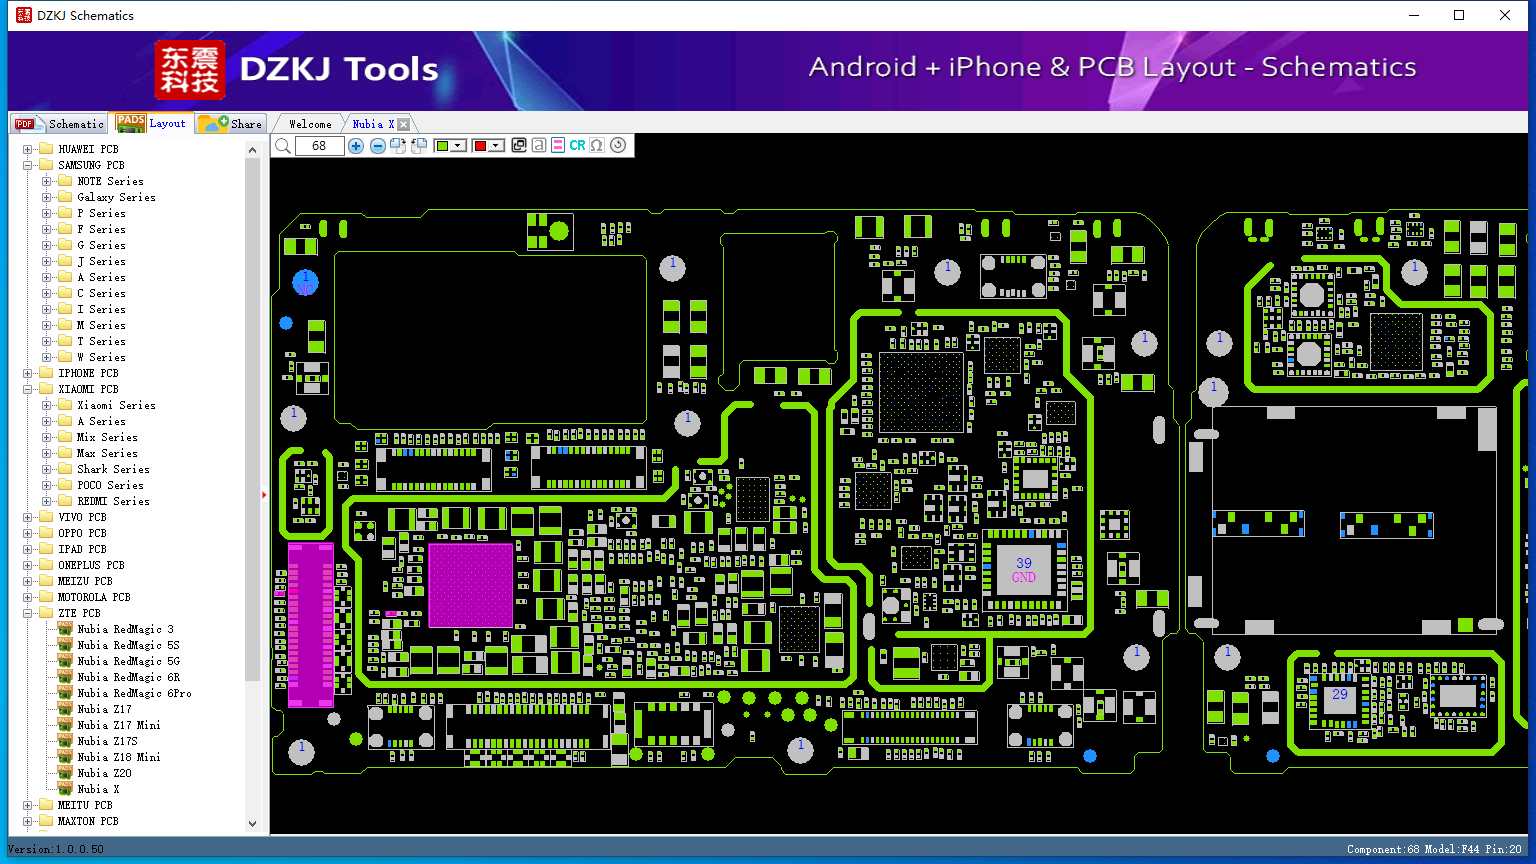Click the tree panel scroll-up arrow
The width and height of the screenshot is (1536, 864).
click(252, 149)
